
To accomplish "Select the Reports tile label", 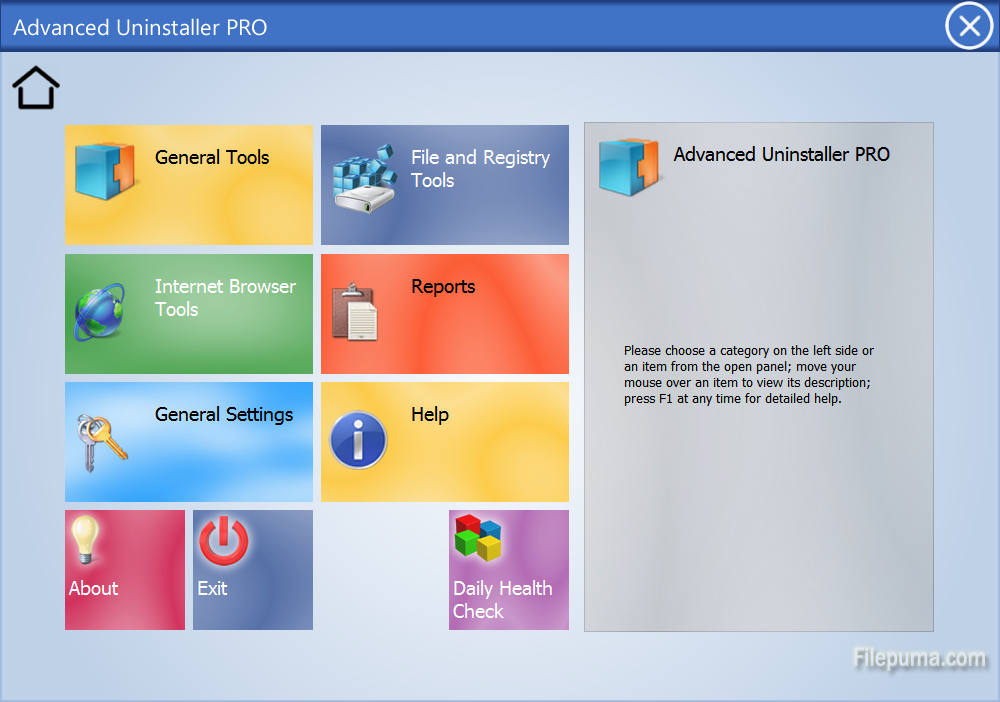I will (443, 287).
